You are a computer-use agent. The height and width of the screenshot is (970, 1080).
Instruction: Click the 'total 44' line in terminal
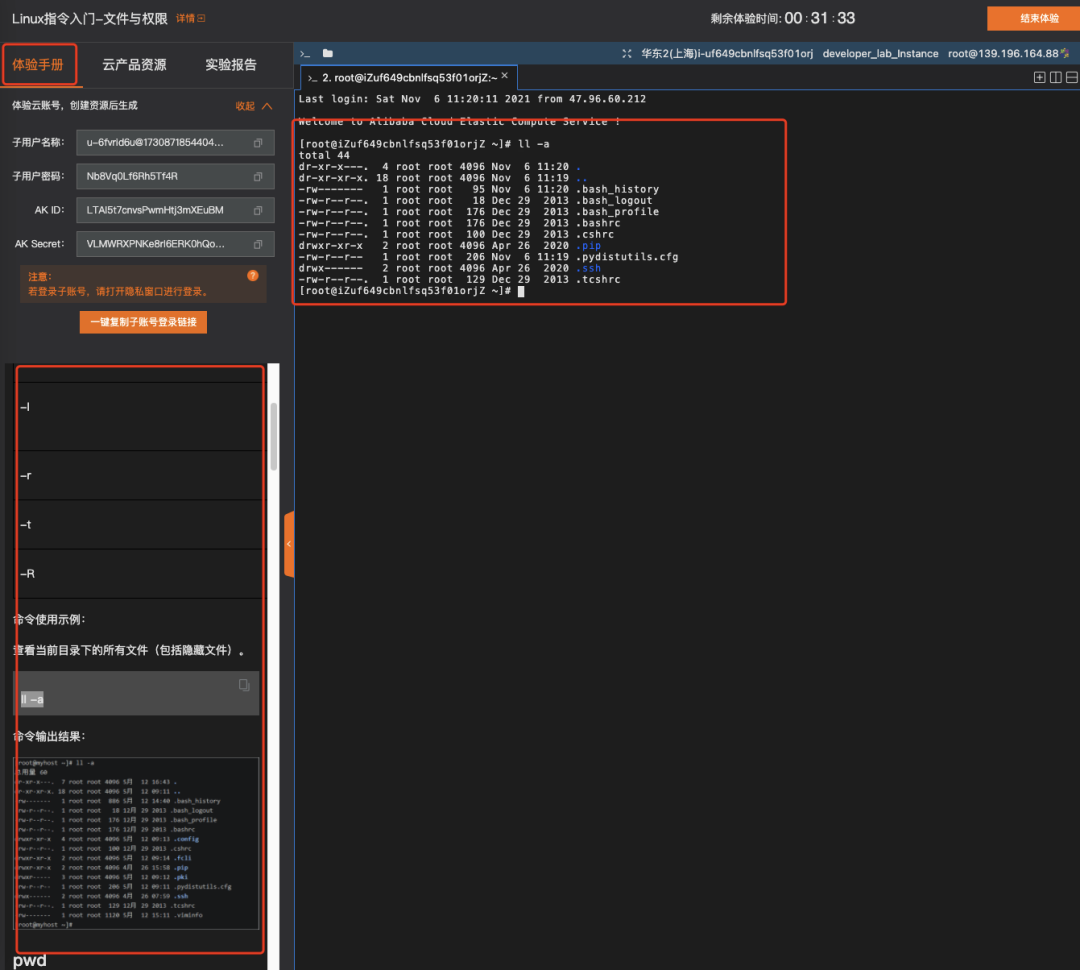324,156
